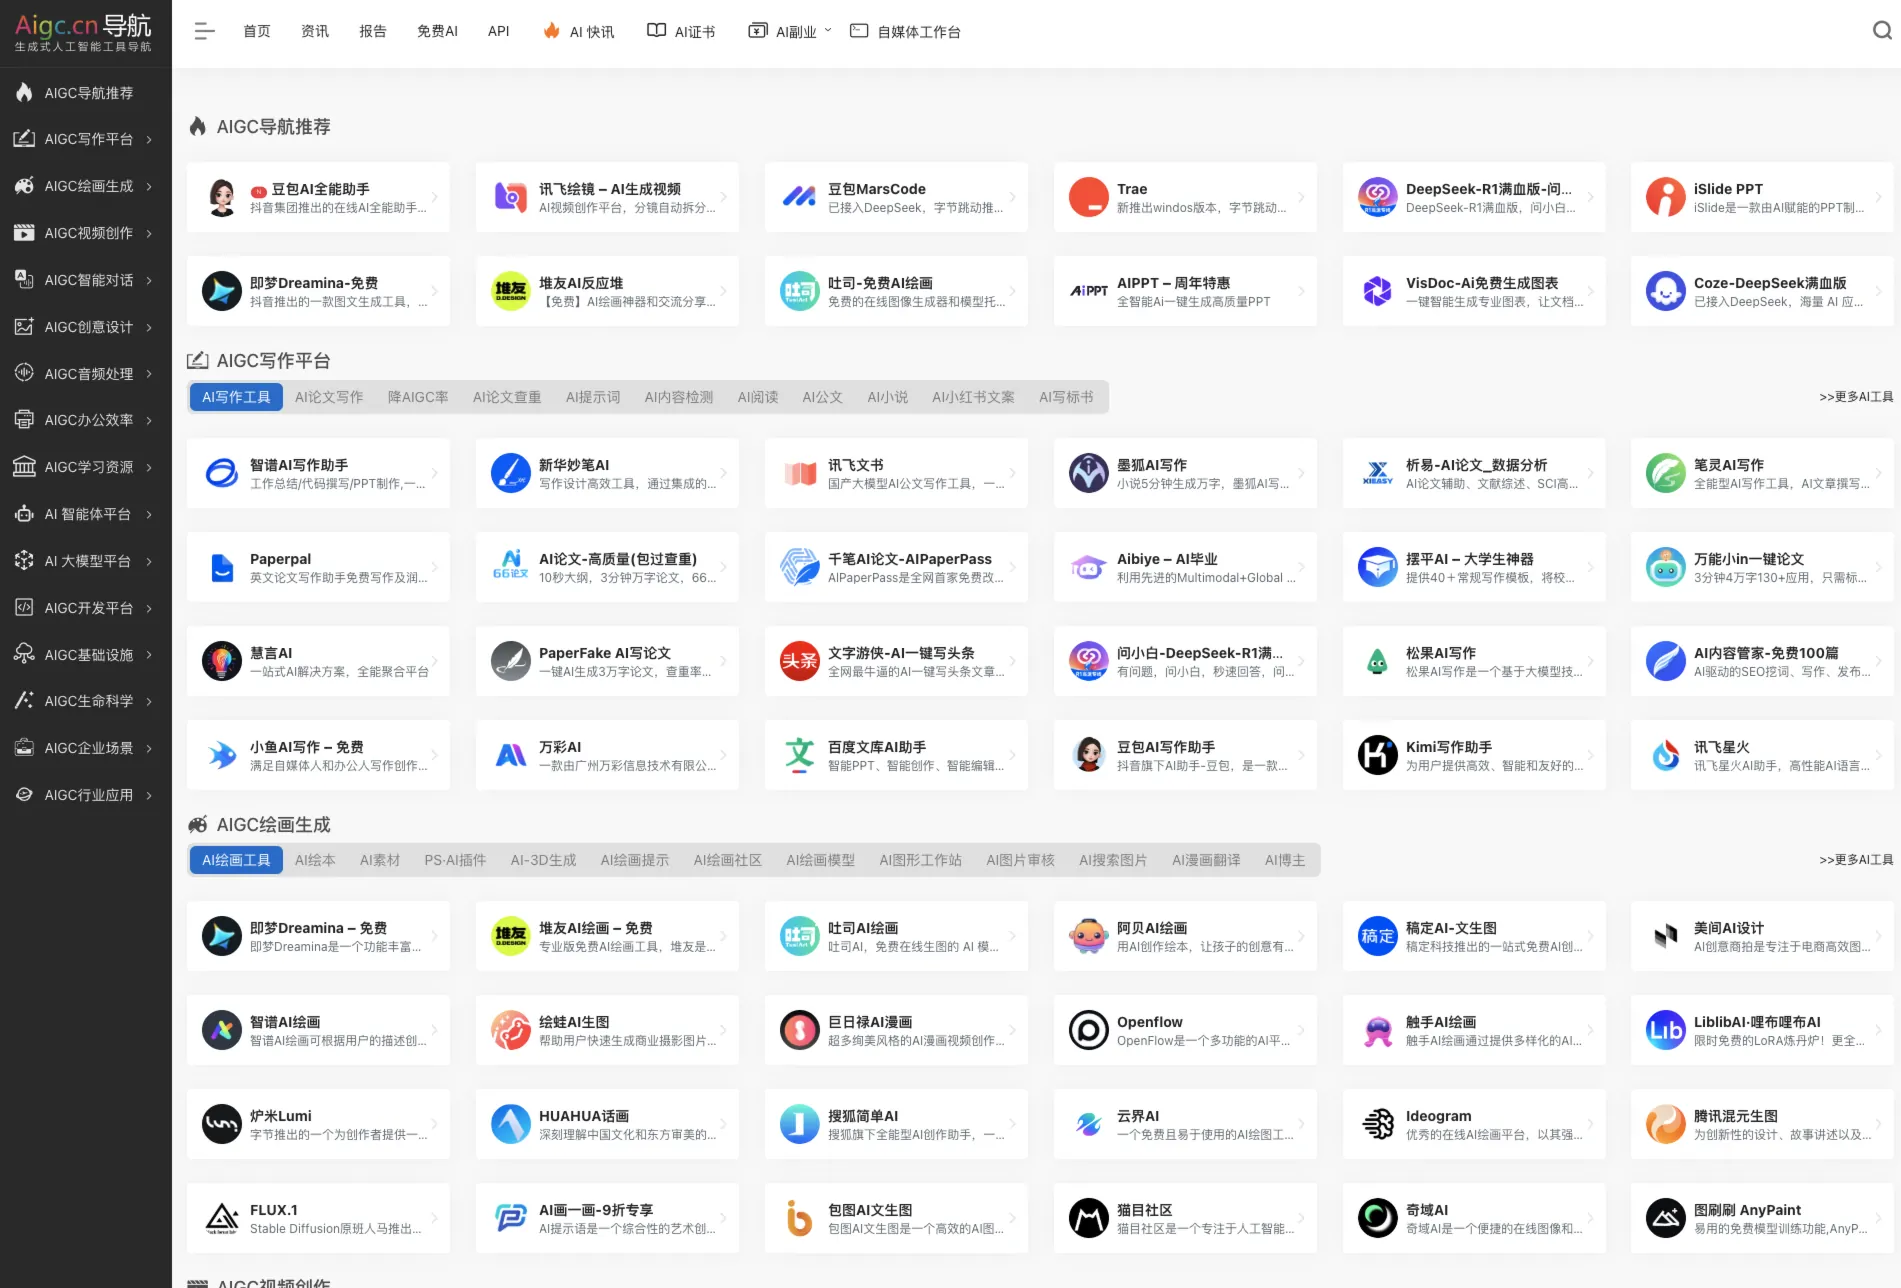Select the AI搜索图片 tab
This screenshot has width=1901, height=1288.
pyautogui.click(x=1113, y=860)
